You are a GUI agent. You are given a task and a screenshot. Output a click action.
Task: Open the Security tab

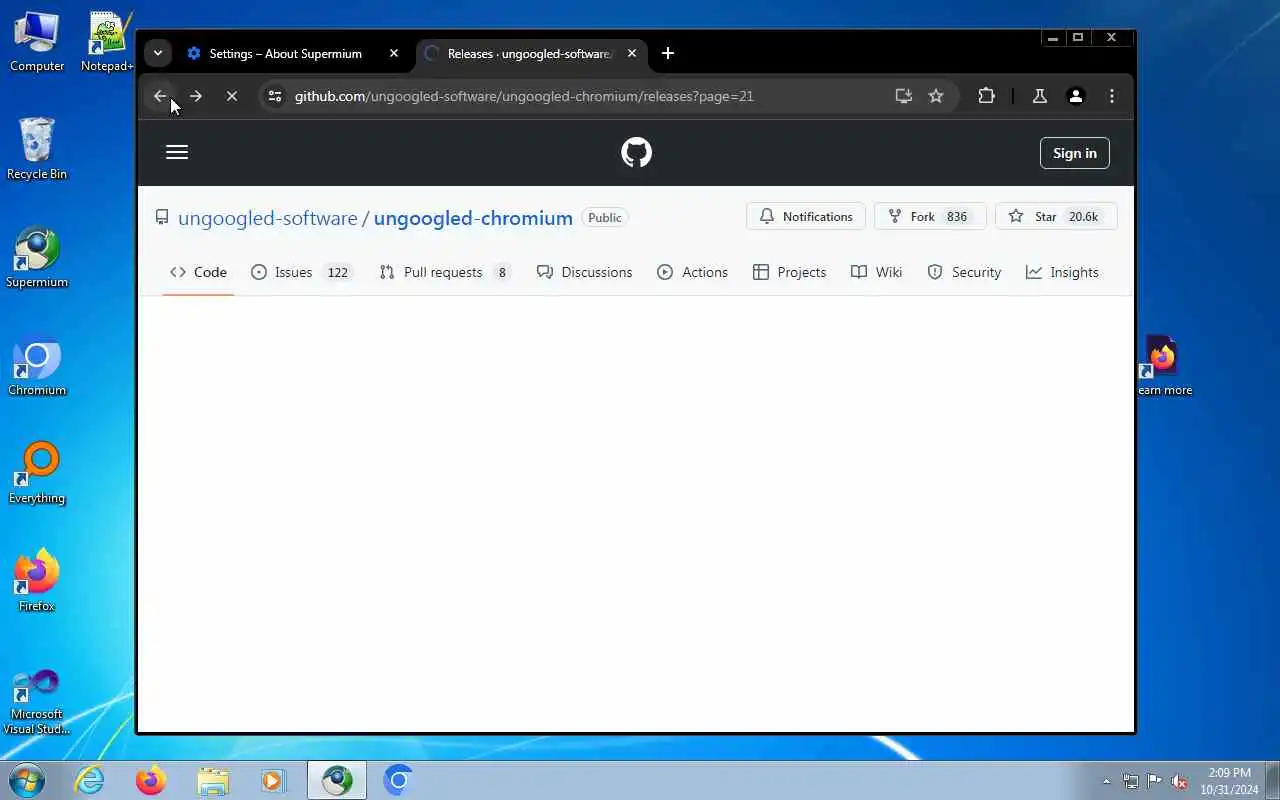click(x=964, y=272)
